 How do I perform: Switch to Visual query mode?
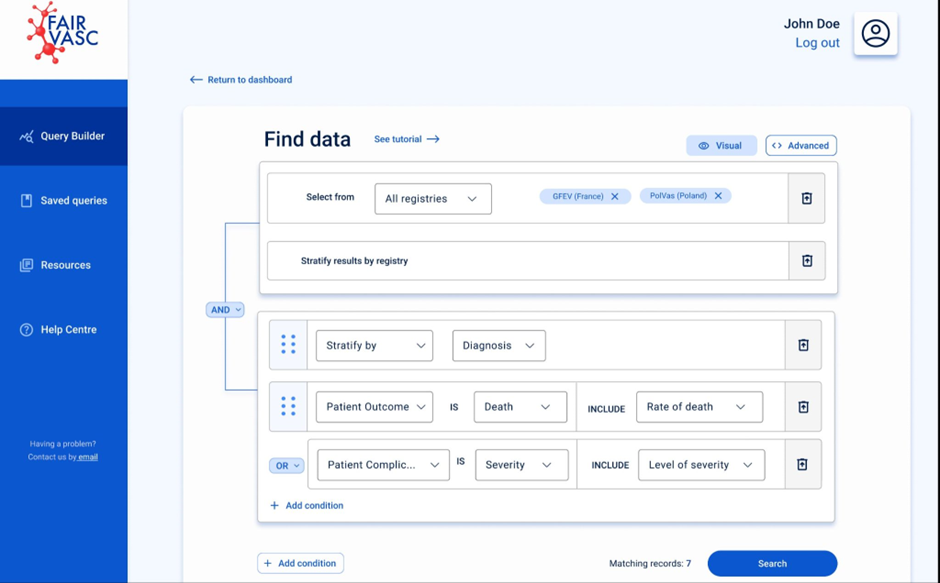721,145
